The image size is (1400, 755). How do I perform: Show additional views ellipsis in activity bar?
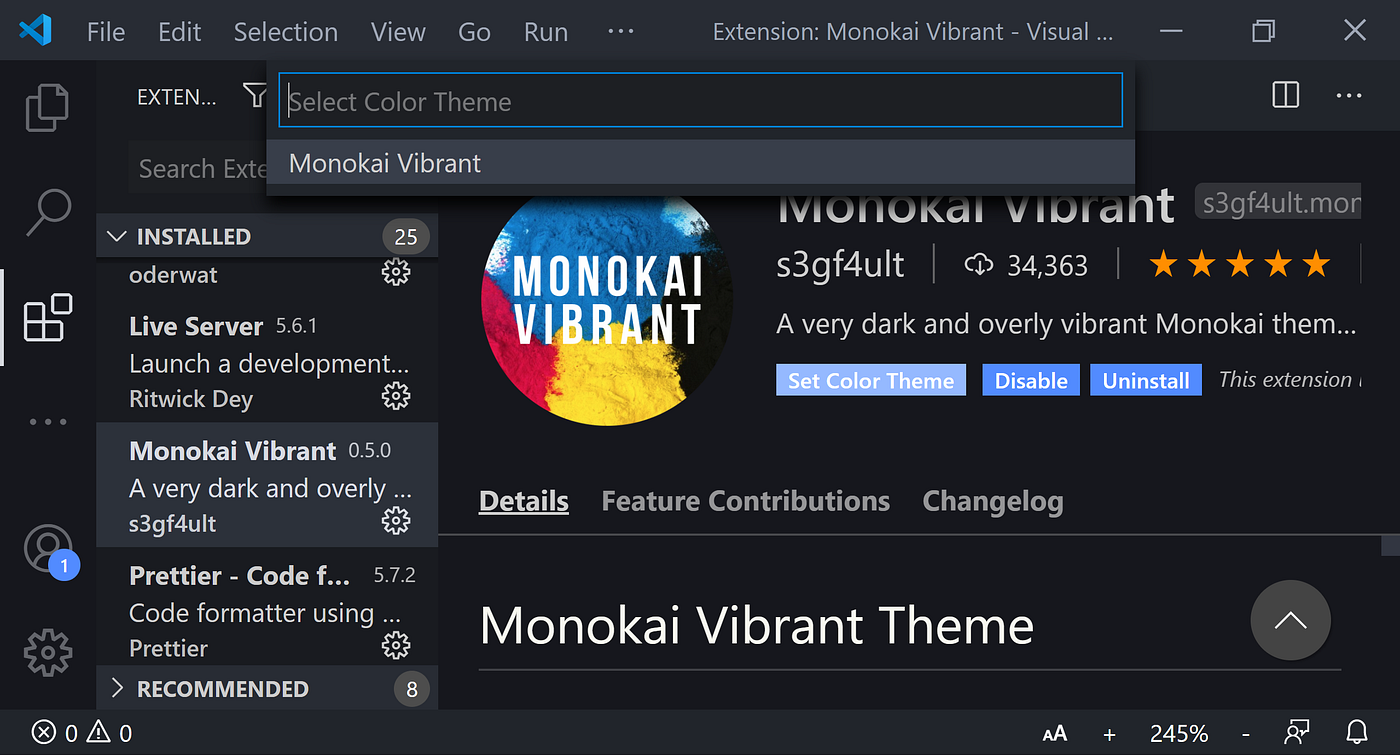pos(48,422)
